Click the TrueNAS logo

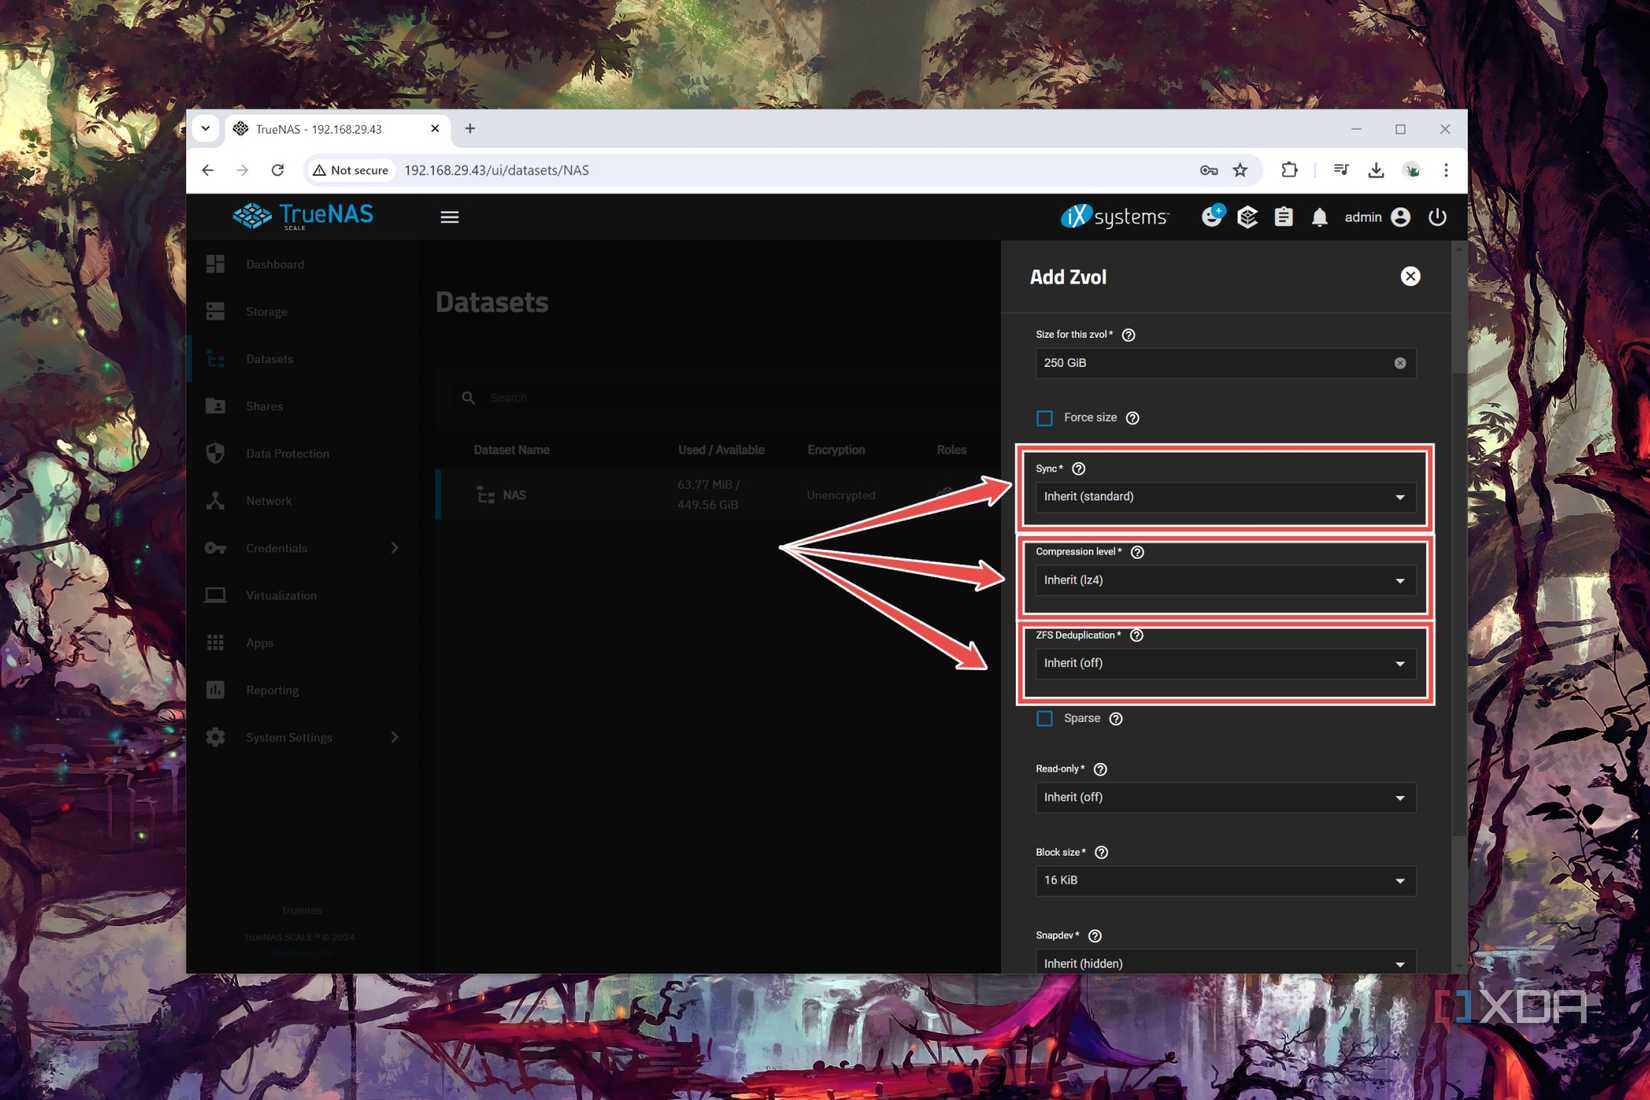(303, 216)
